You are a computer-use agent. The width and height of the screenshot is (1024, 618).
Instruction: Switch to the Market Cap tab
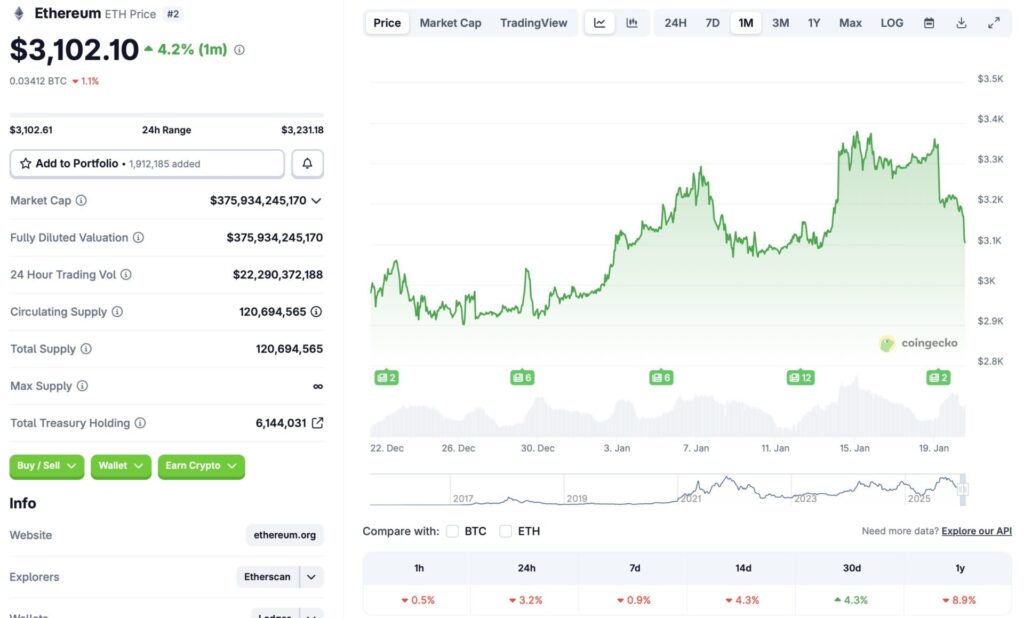click(450, 22)
